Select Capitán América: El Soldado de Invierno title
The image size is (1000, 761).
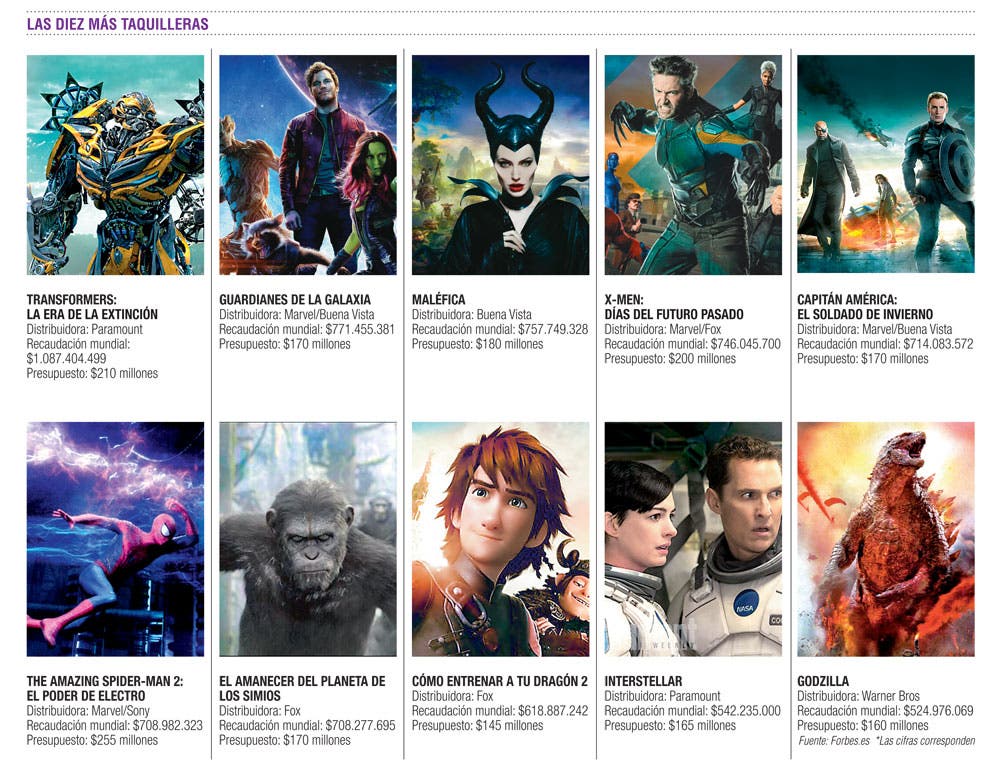click(865, 307)
